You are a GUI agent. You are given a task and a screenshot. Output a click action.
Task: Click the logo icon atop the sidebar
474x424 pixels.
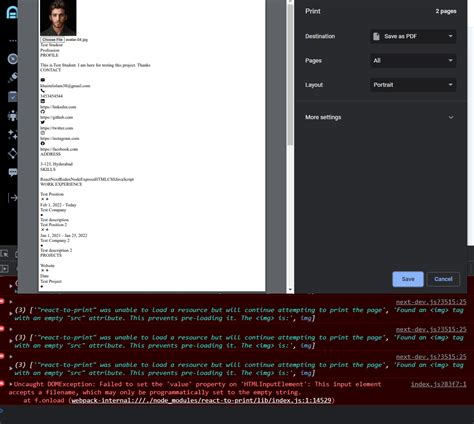pyautogui.click(x=12, y=13)
